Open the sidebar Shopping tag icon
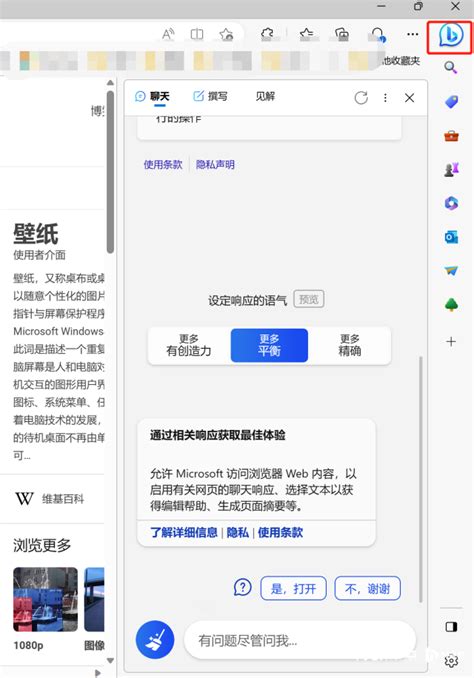 click(451, 102)
